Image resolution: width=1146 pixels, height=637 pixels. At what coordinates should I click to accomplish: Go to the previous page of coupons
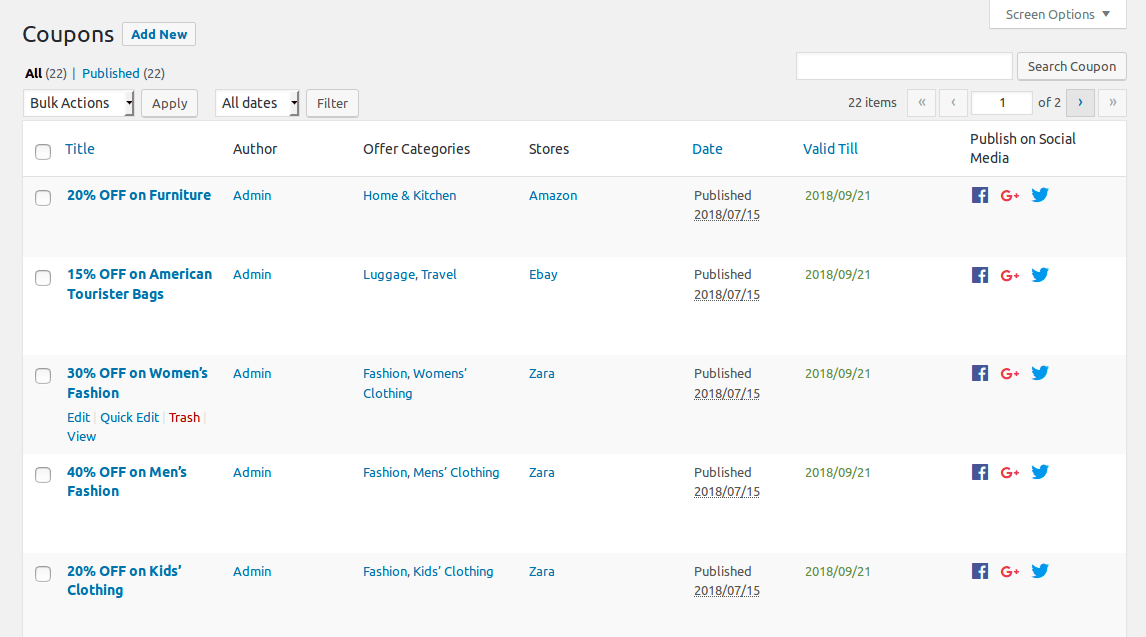[x=953, y=103]
